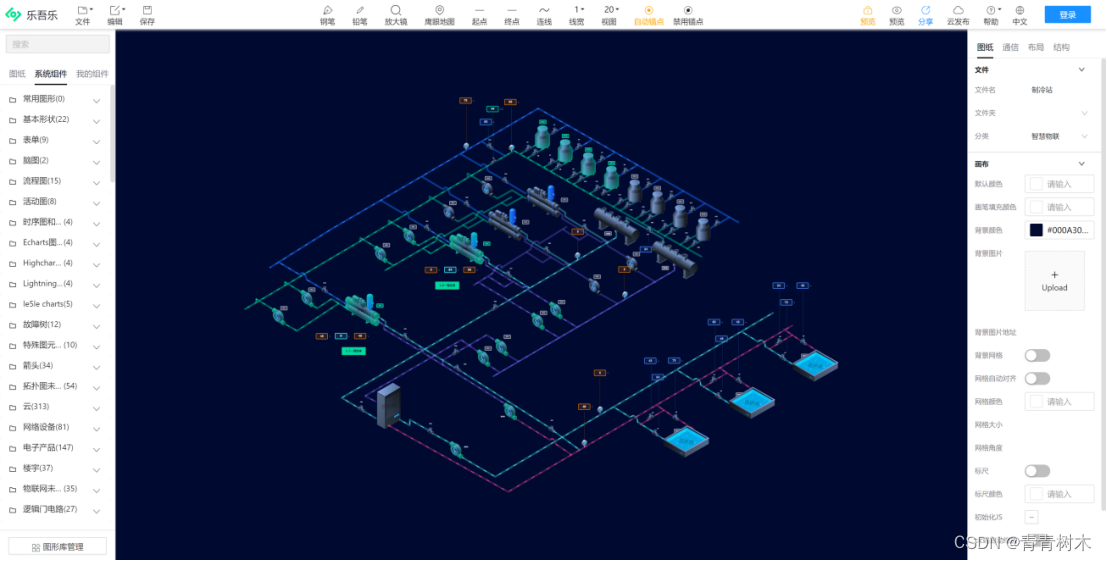The height and width of the screenshot is (561, 1107).
Task: Open the 文件 file menu
Action: (83, 15)
